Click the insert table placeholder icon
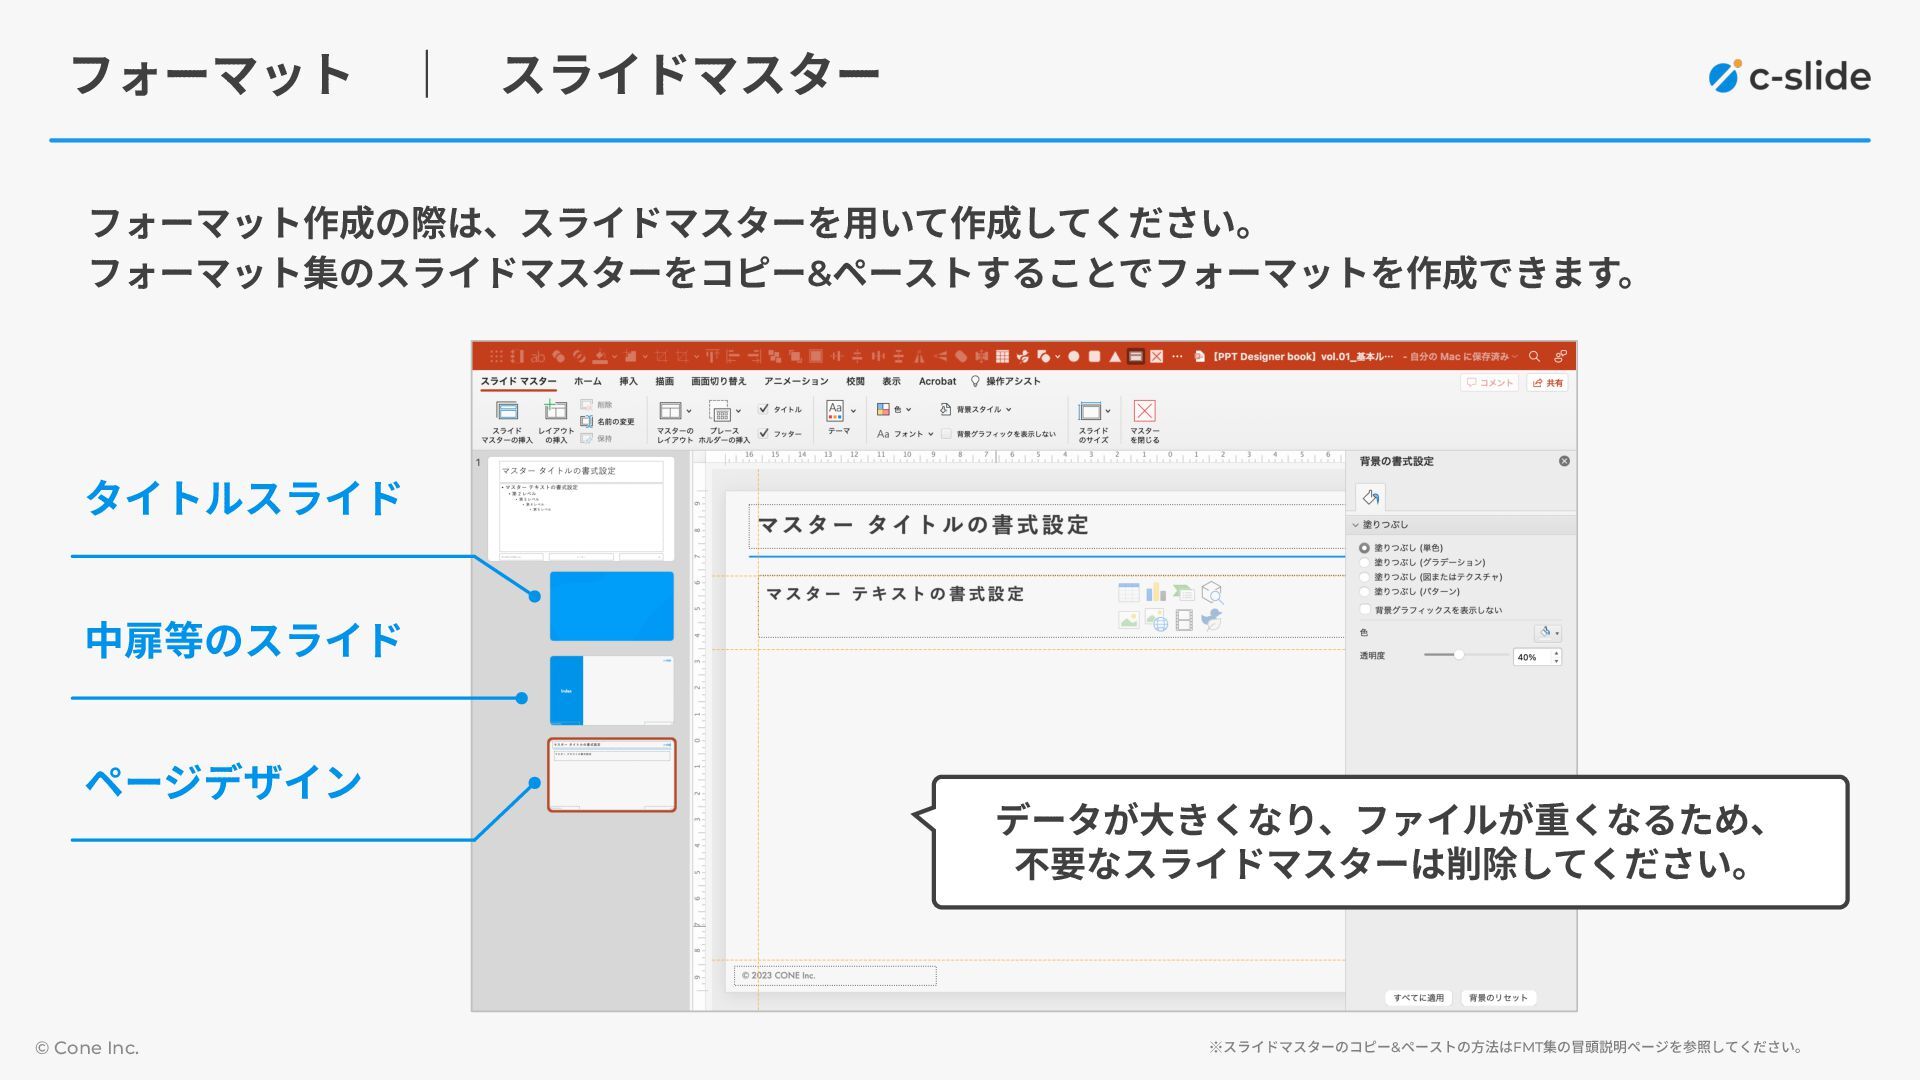Screen dimensions: 1920x1080 click(x=1128, y=593)
